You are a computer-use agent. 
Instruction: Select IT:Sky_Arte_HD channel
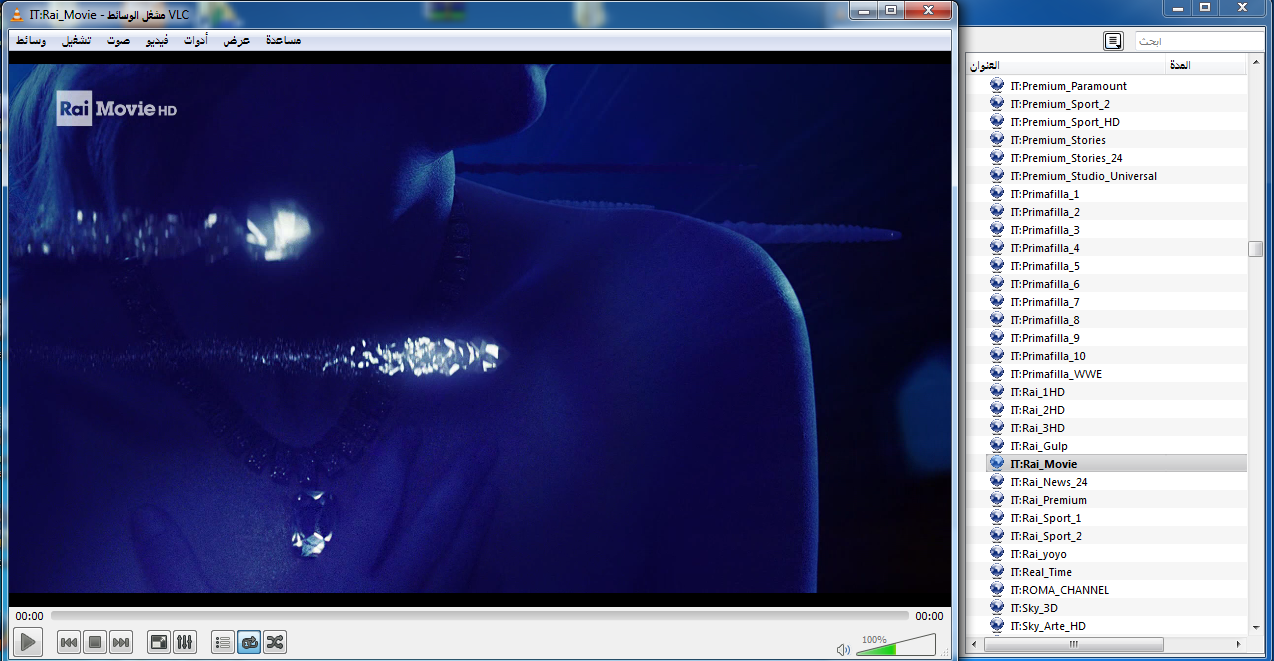tap(1048, 626)
